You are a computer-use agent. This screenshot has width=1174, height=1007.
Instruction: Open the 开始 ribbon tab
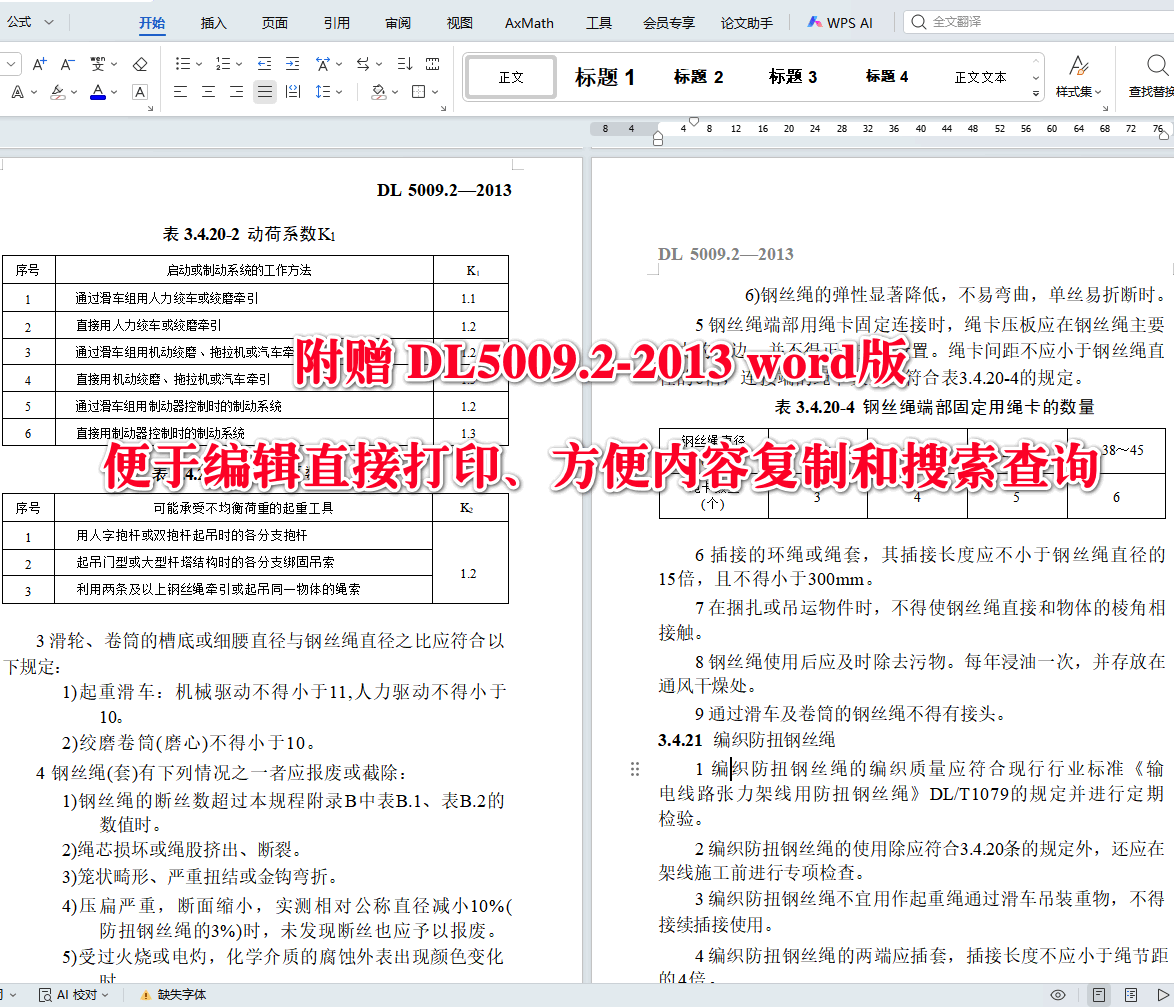[152, 23]
